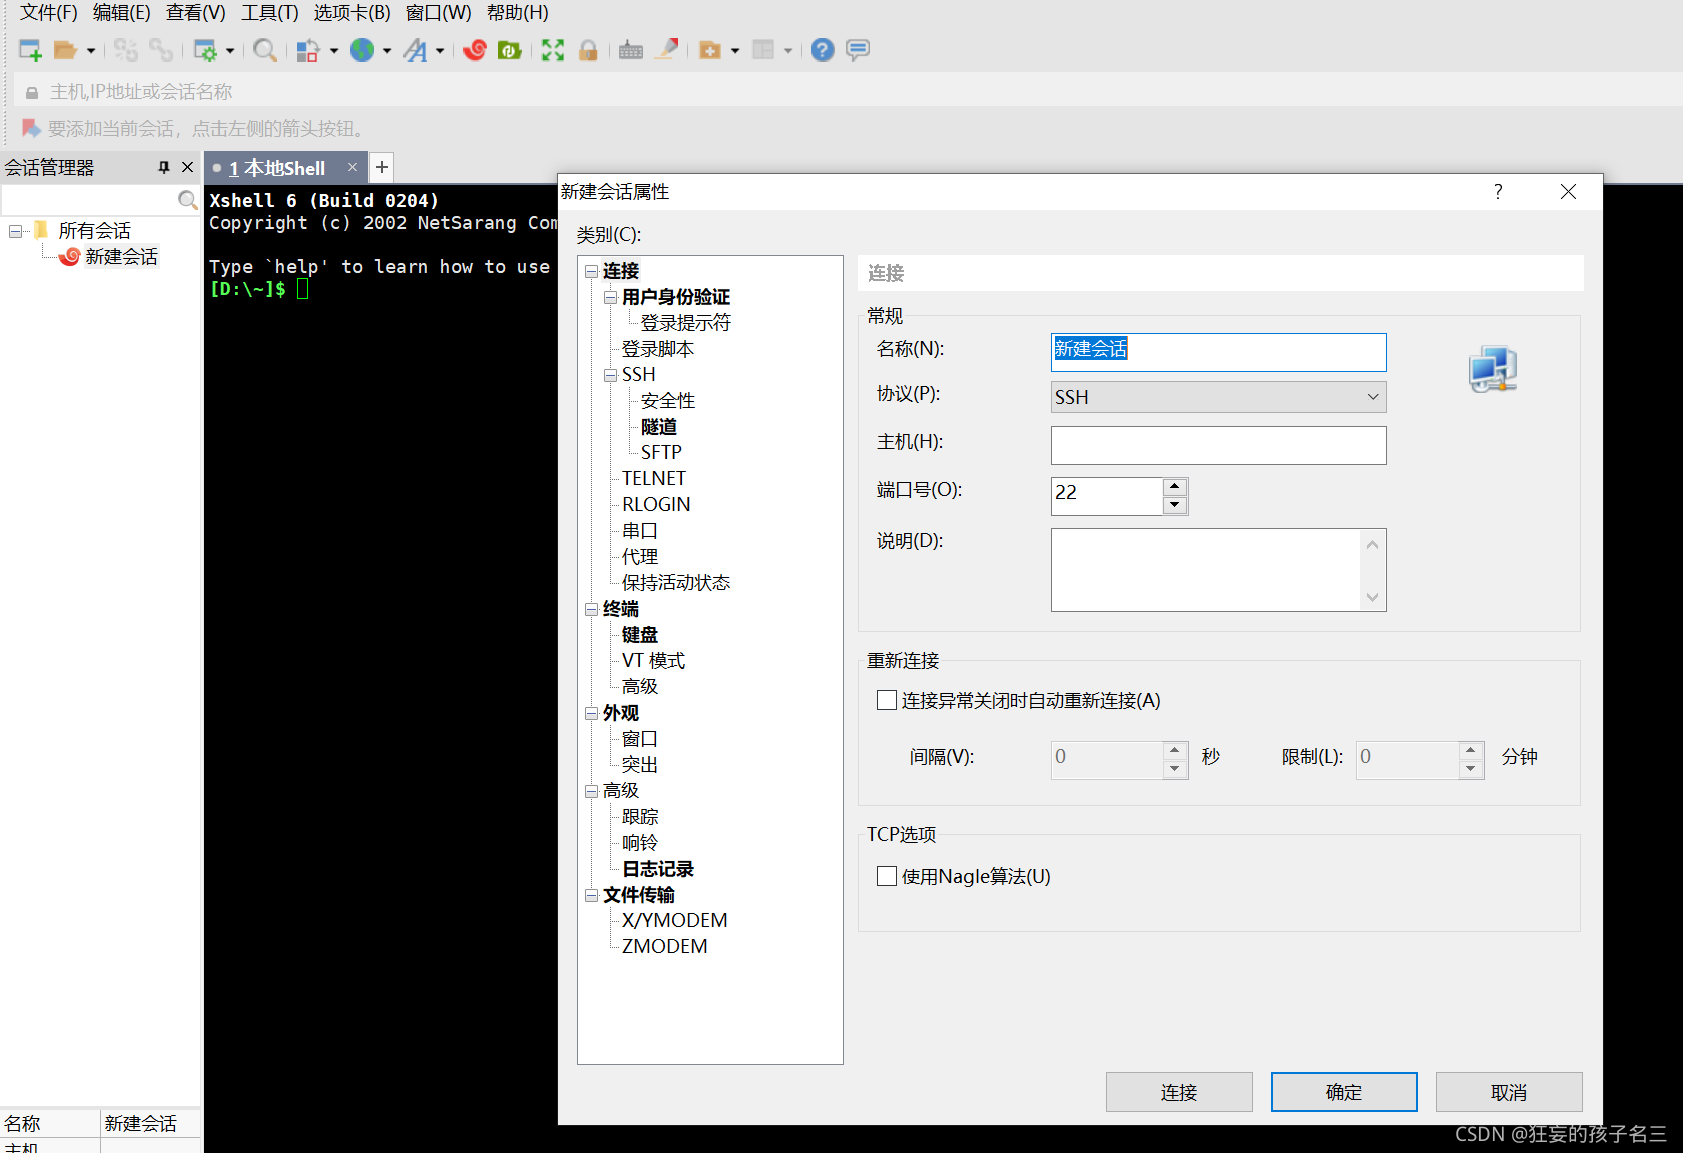Click the 连接 button in dialog
The image size is (1683, 1153).
(x=1179, y=1092)
